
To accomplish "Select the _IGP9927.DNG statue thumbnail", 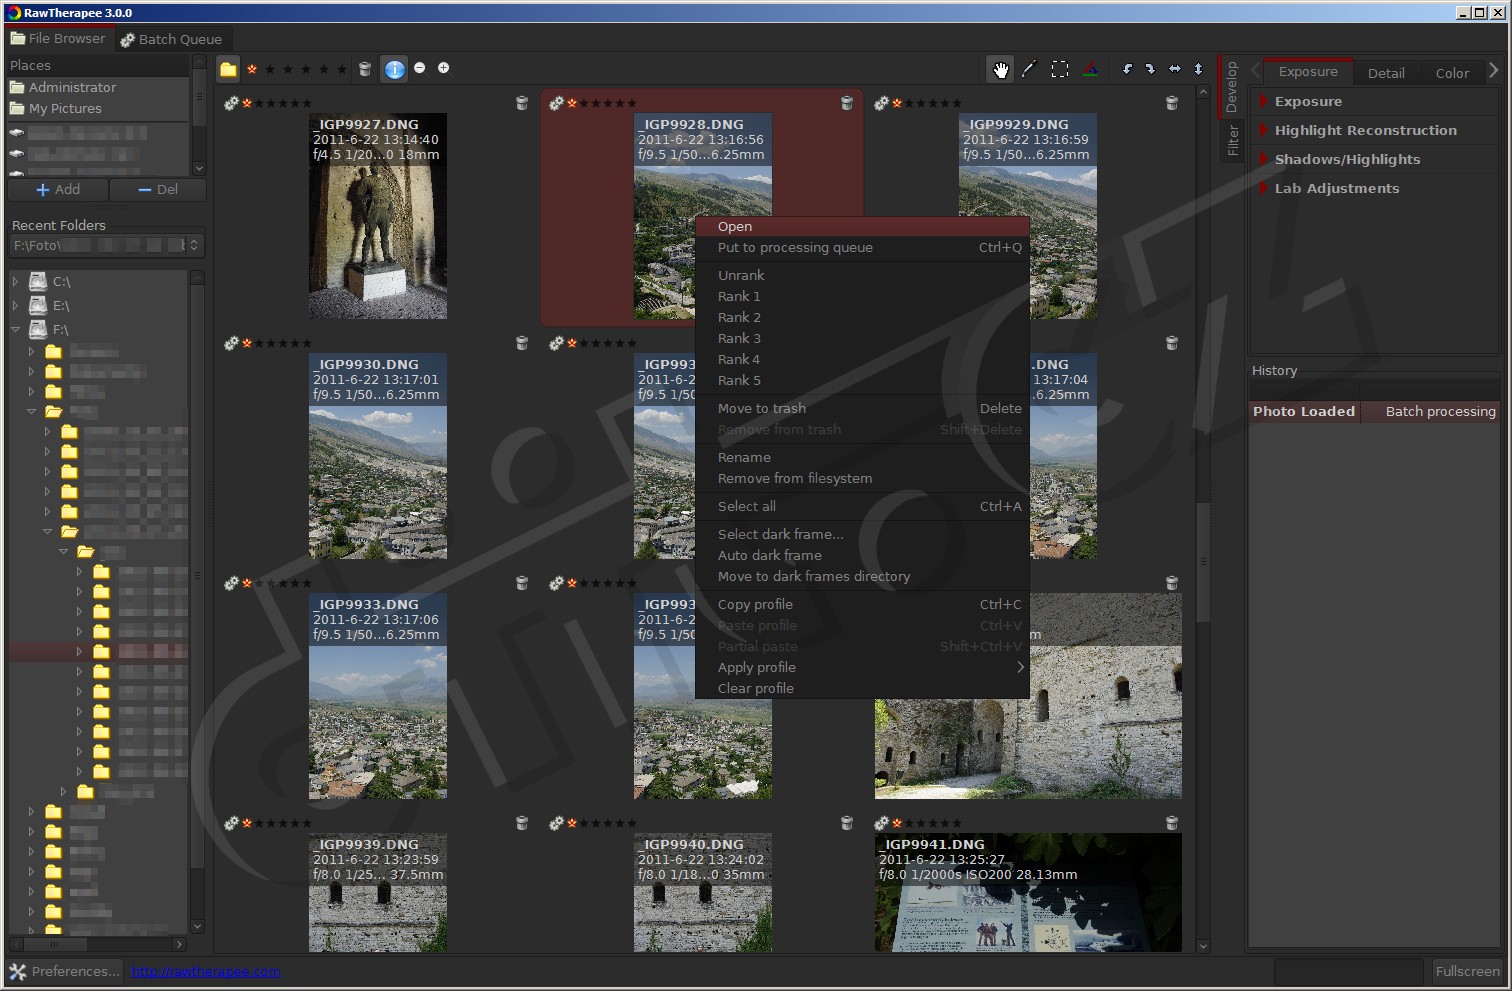I will click(378, 216).
